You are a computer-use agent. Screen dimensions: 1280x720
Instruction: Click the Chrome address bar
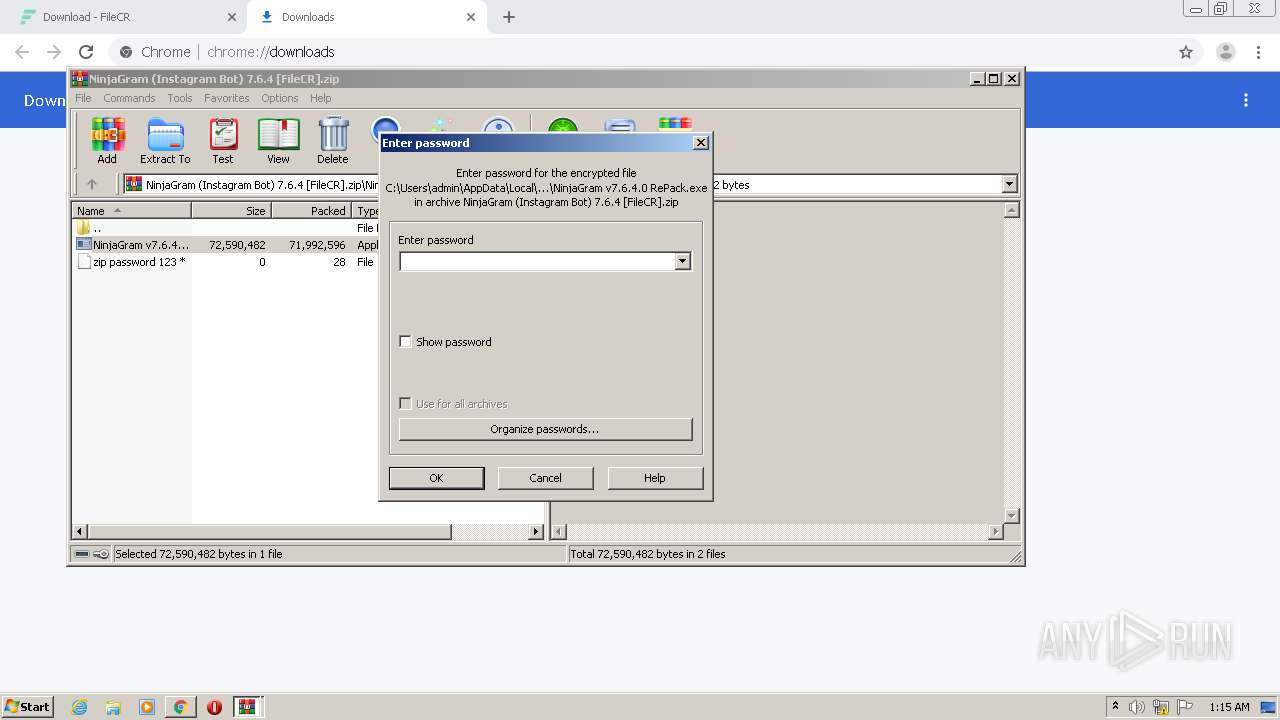point(640,52)
